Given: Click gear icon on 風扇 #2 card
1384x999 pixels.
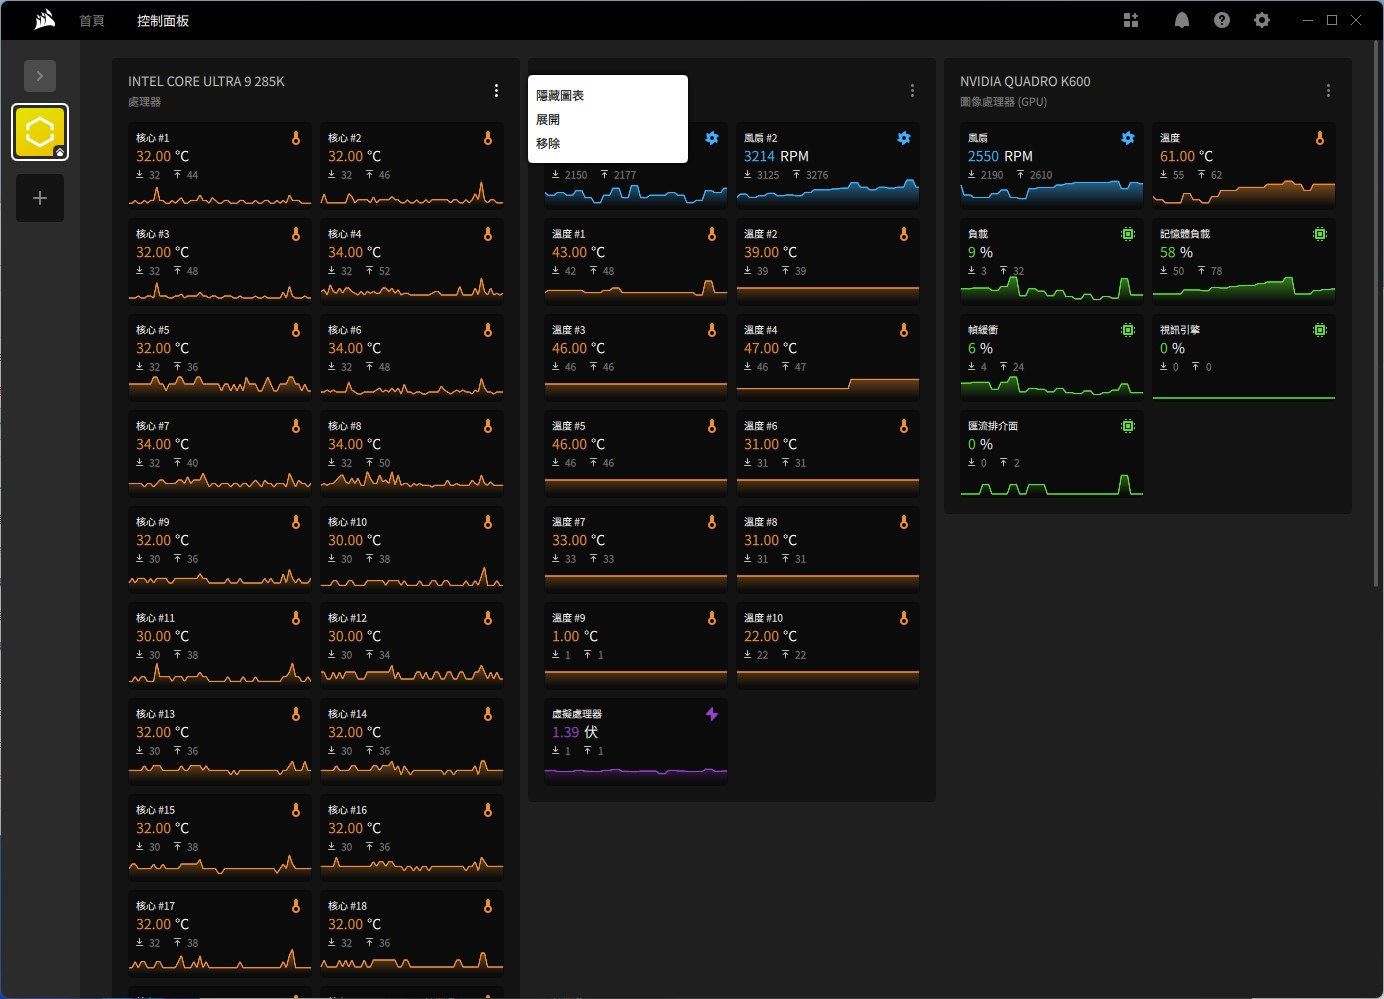Looking at the screenshot, I should click(x=904, y=138).
